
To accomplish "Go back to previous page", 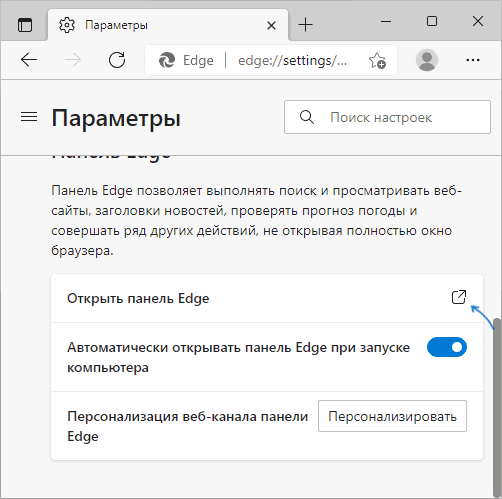I will coord(29,60).
